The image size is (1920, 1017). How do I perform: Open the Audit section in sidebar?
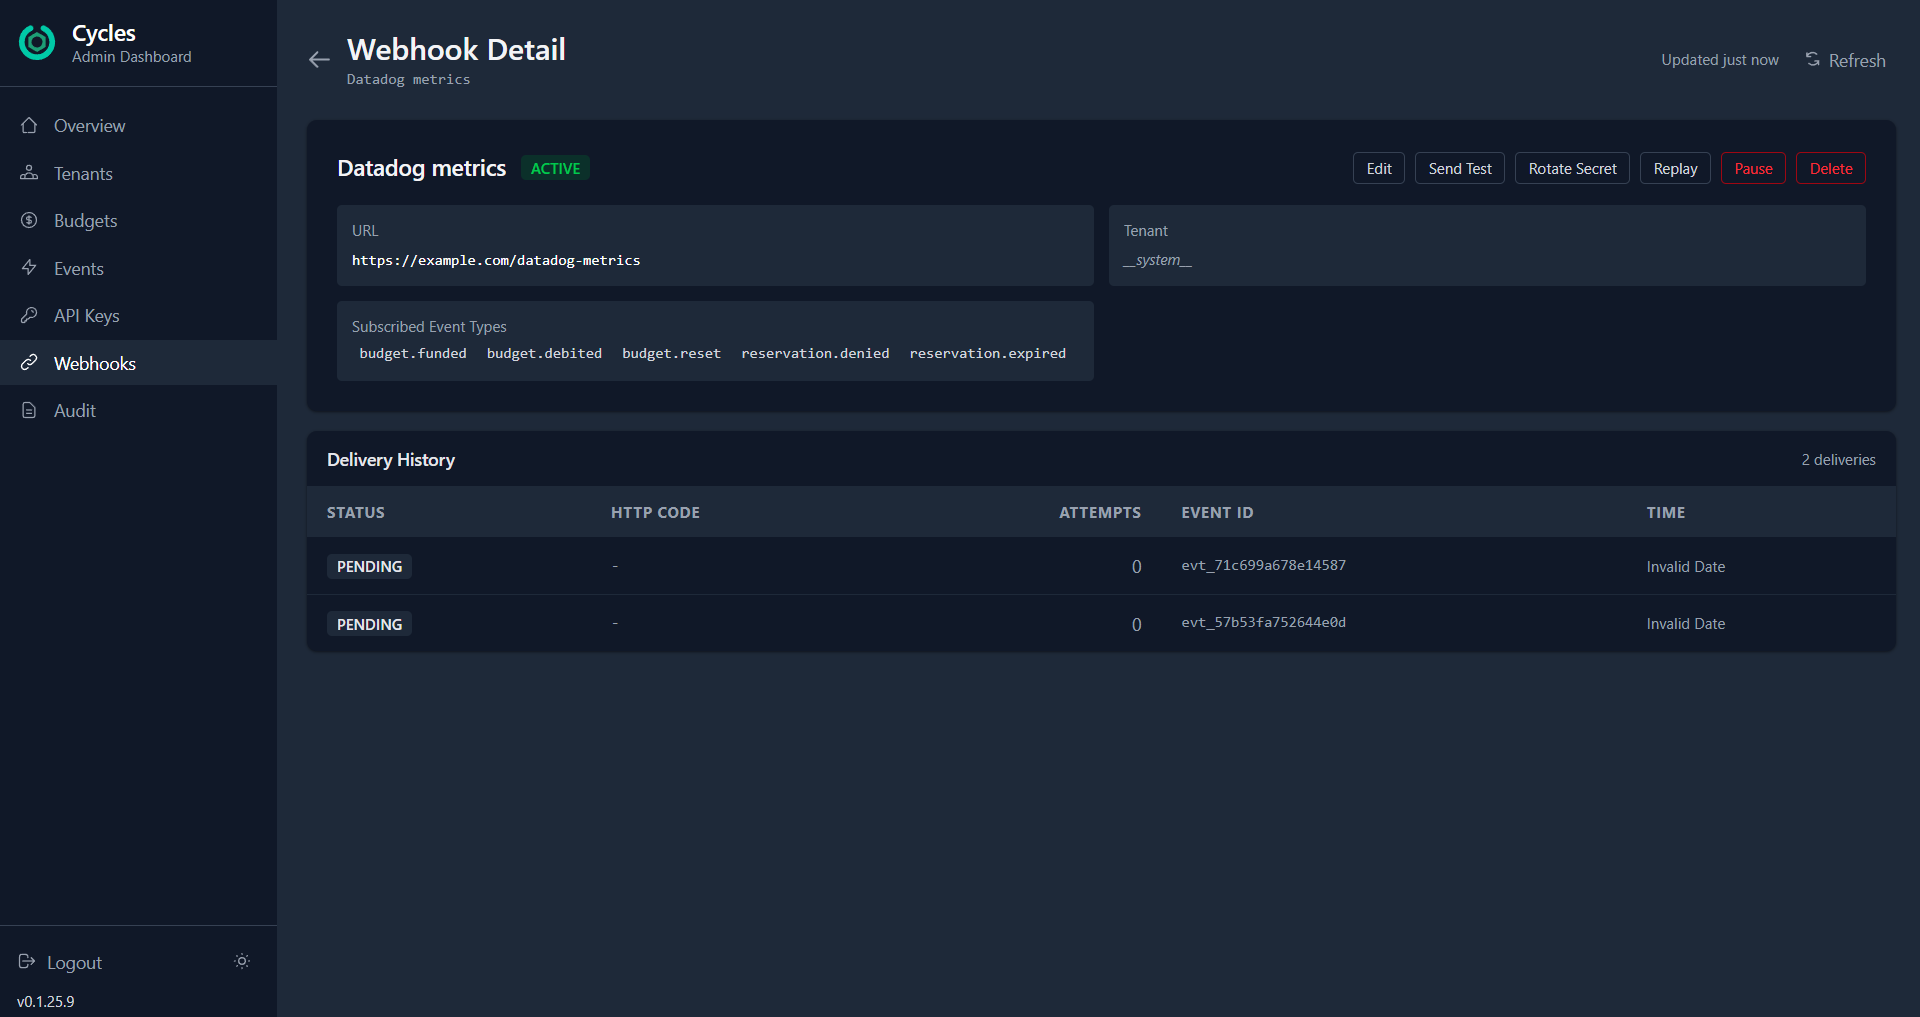pos(75,410)
